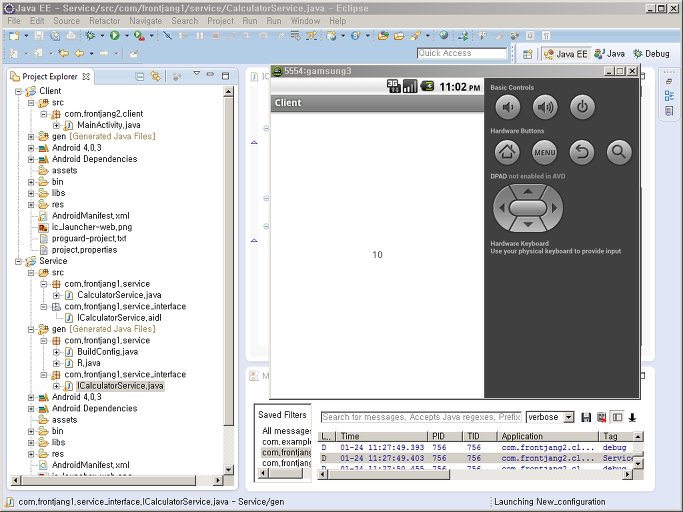683x512 pixels.
Task: Click Clear Log icon in LogCat
Action: pos(602,417)
